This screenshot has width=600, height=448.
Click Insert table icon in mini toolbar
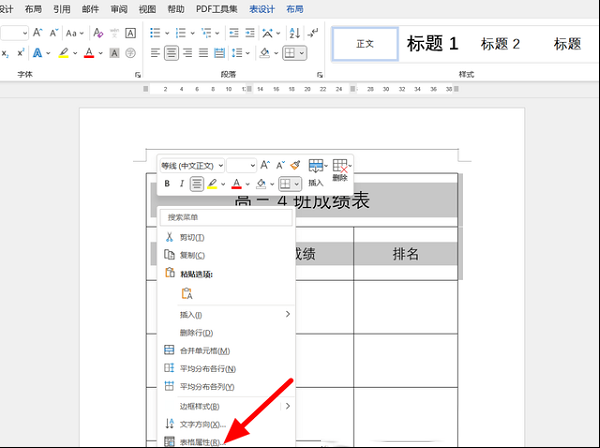[x=316, y=166]
